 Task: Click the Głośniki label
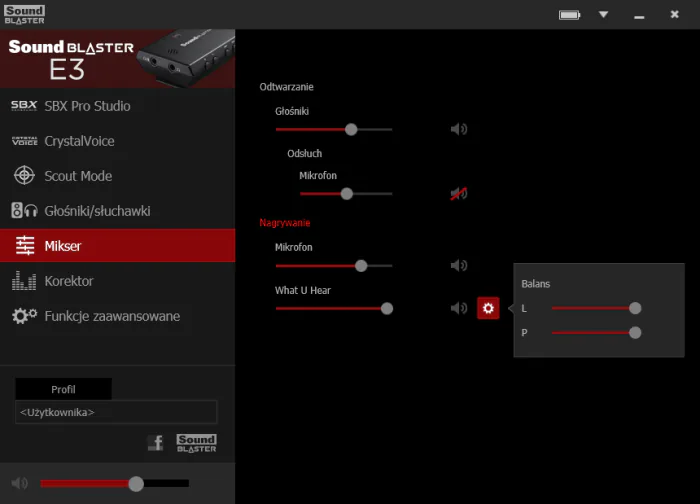(x=292, y=111)
